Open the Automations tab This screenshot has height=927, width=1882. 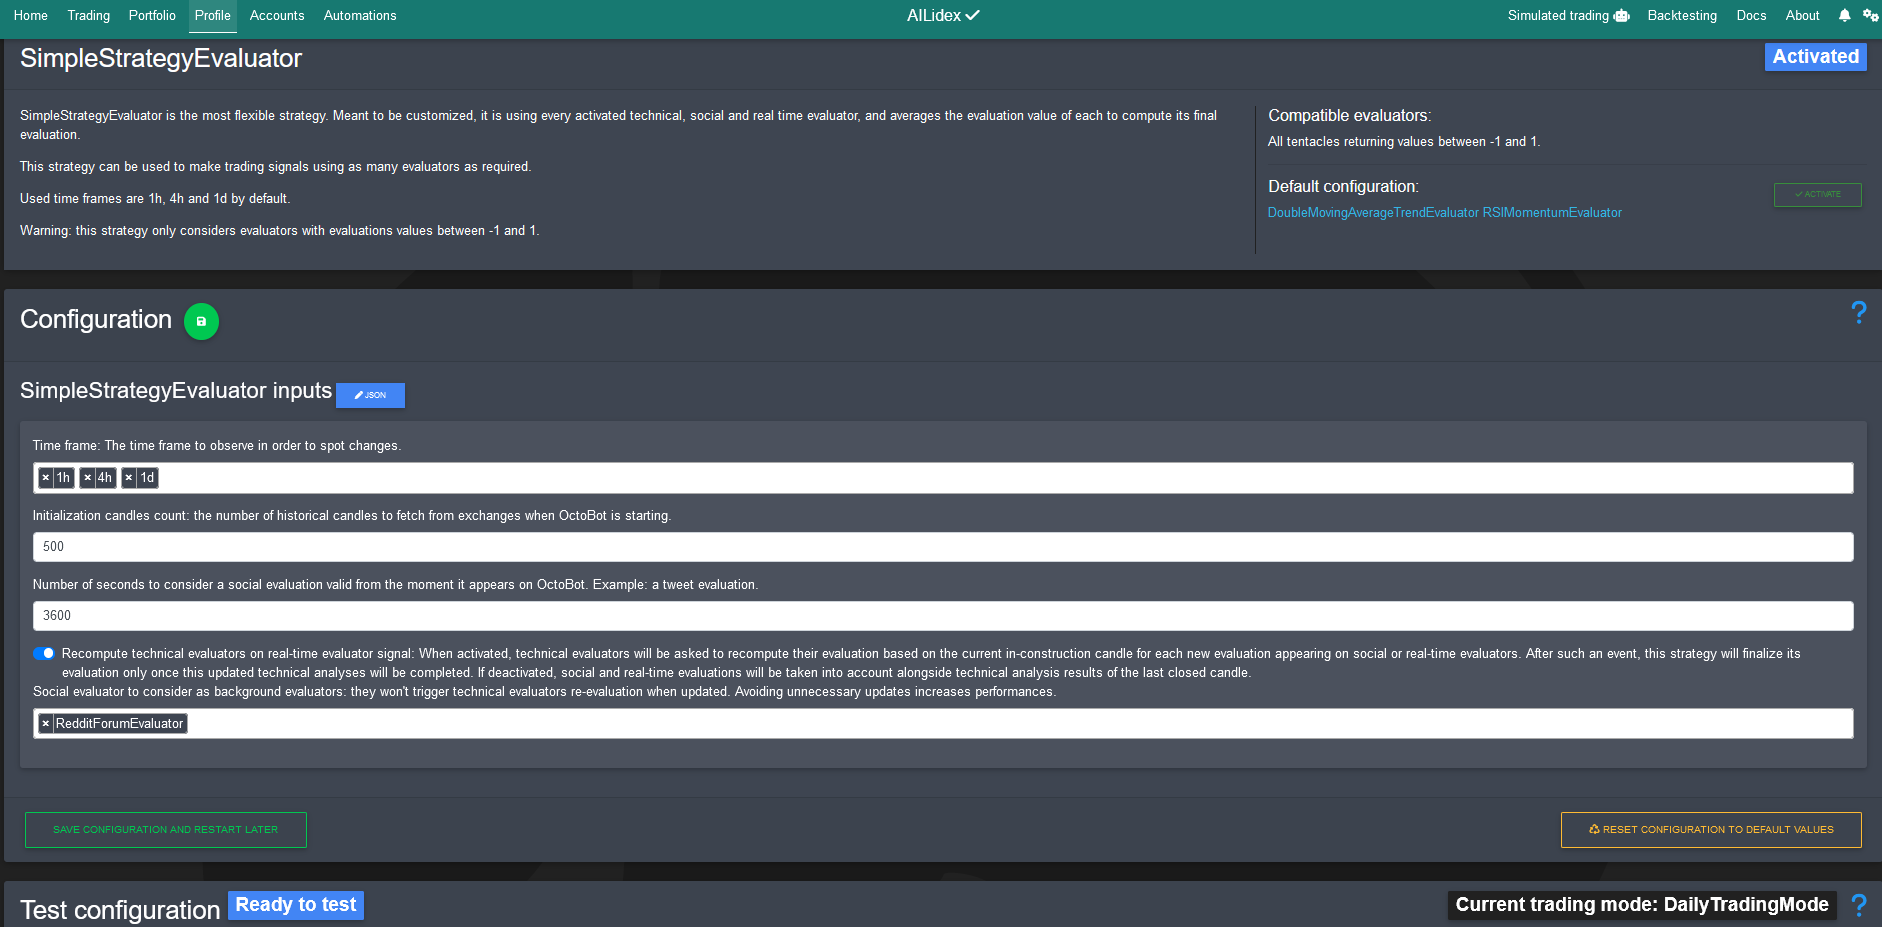[x=359, y=15]
